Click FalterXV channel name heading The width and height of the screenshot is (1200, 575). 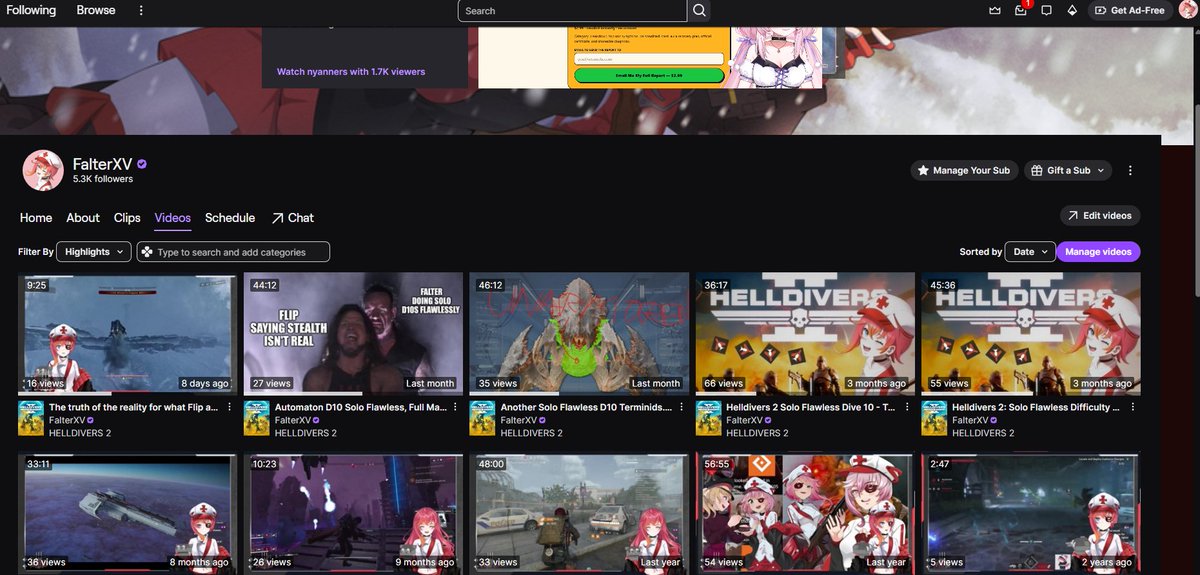pos(102,164)
